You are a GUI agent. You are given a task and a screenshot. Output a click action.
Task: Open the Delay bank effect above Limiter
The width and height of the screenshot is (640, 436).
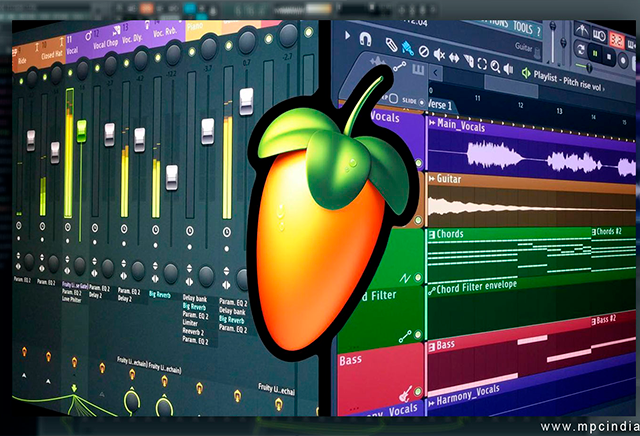tap(195, 298)
